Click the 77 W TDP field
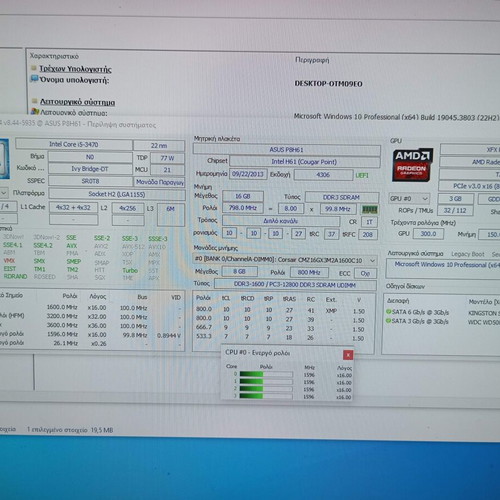The height and width of the screenshot is (500, 500). tap(167, 158)
